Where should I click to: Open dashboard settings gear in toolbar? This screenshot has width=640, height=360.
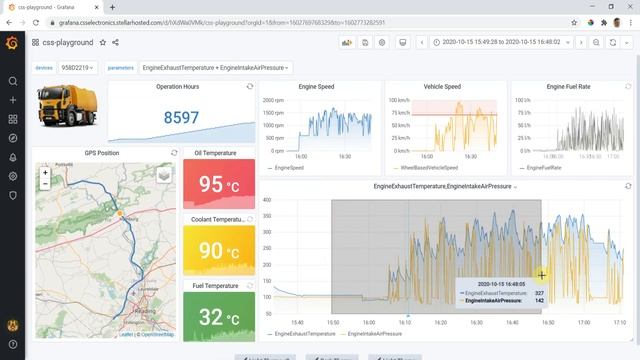[x=382, y=42]
